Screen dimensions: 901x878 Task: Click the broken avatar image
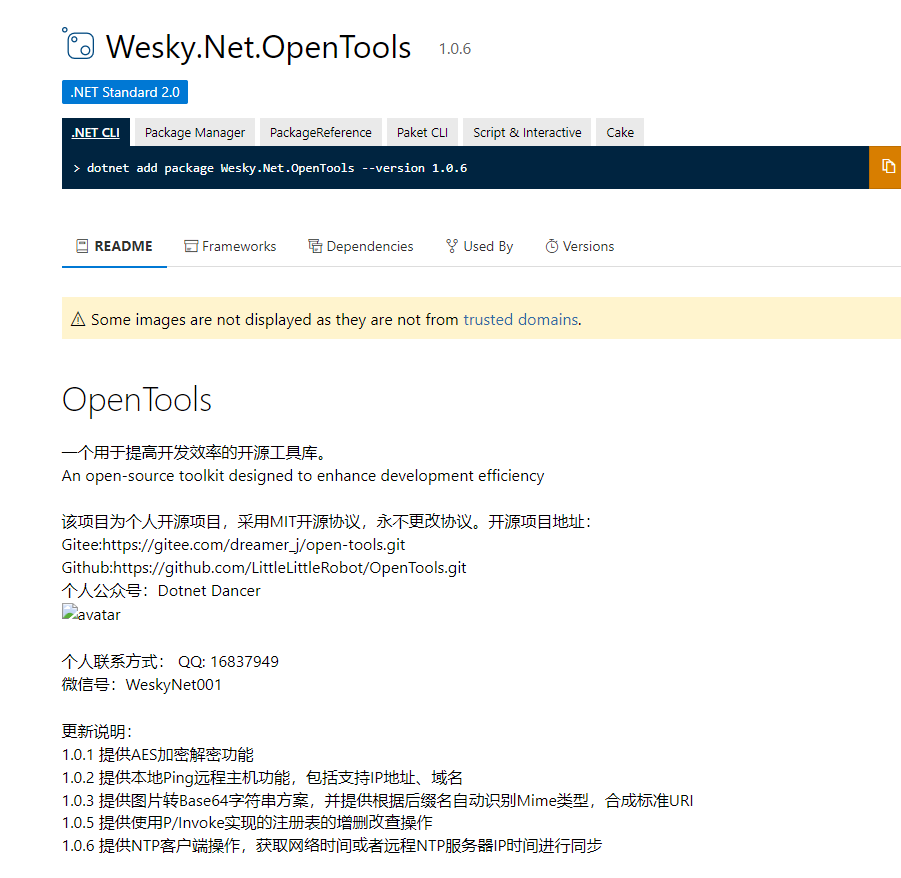coord(91,614)
